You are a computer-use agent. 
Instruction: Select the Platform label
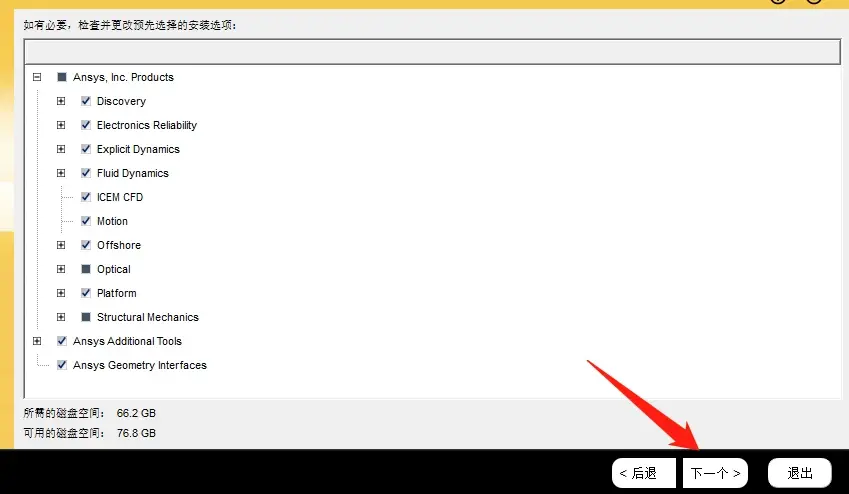click(116, 293)
